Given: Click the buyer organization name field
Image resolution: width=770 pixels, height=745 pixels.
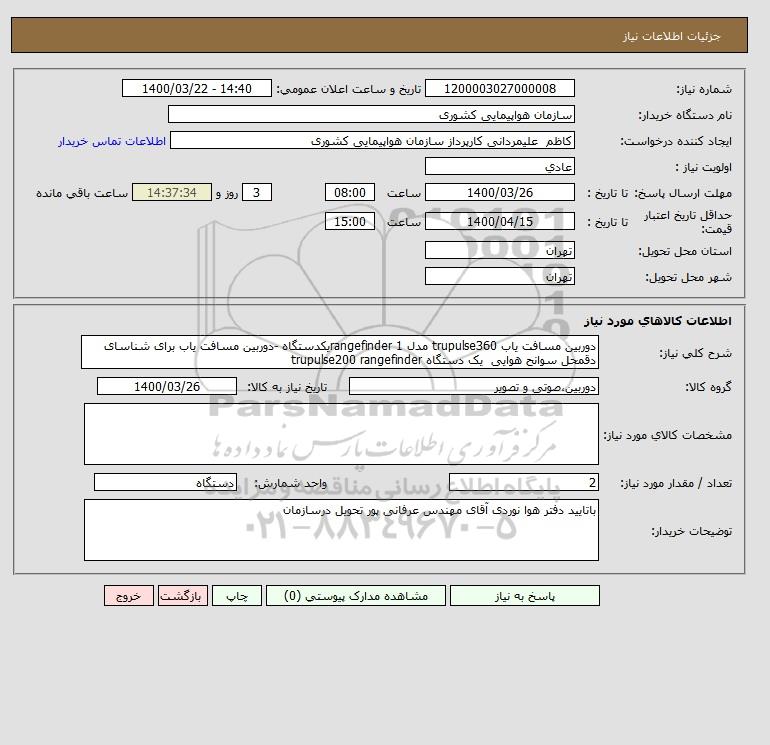Looking at the screenshot, I should coord(371,114).
